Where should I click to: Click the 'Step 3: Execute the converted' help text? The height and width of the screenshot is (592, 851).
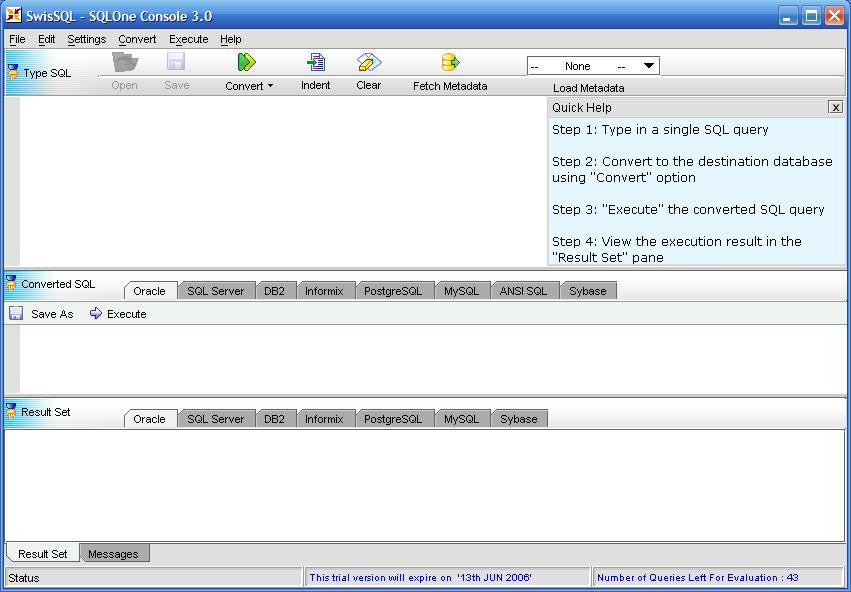(688, 209)
